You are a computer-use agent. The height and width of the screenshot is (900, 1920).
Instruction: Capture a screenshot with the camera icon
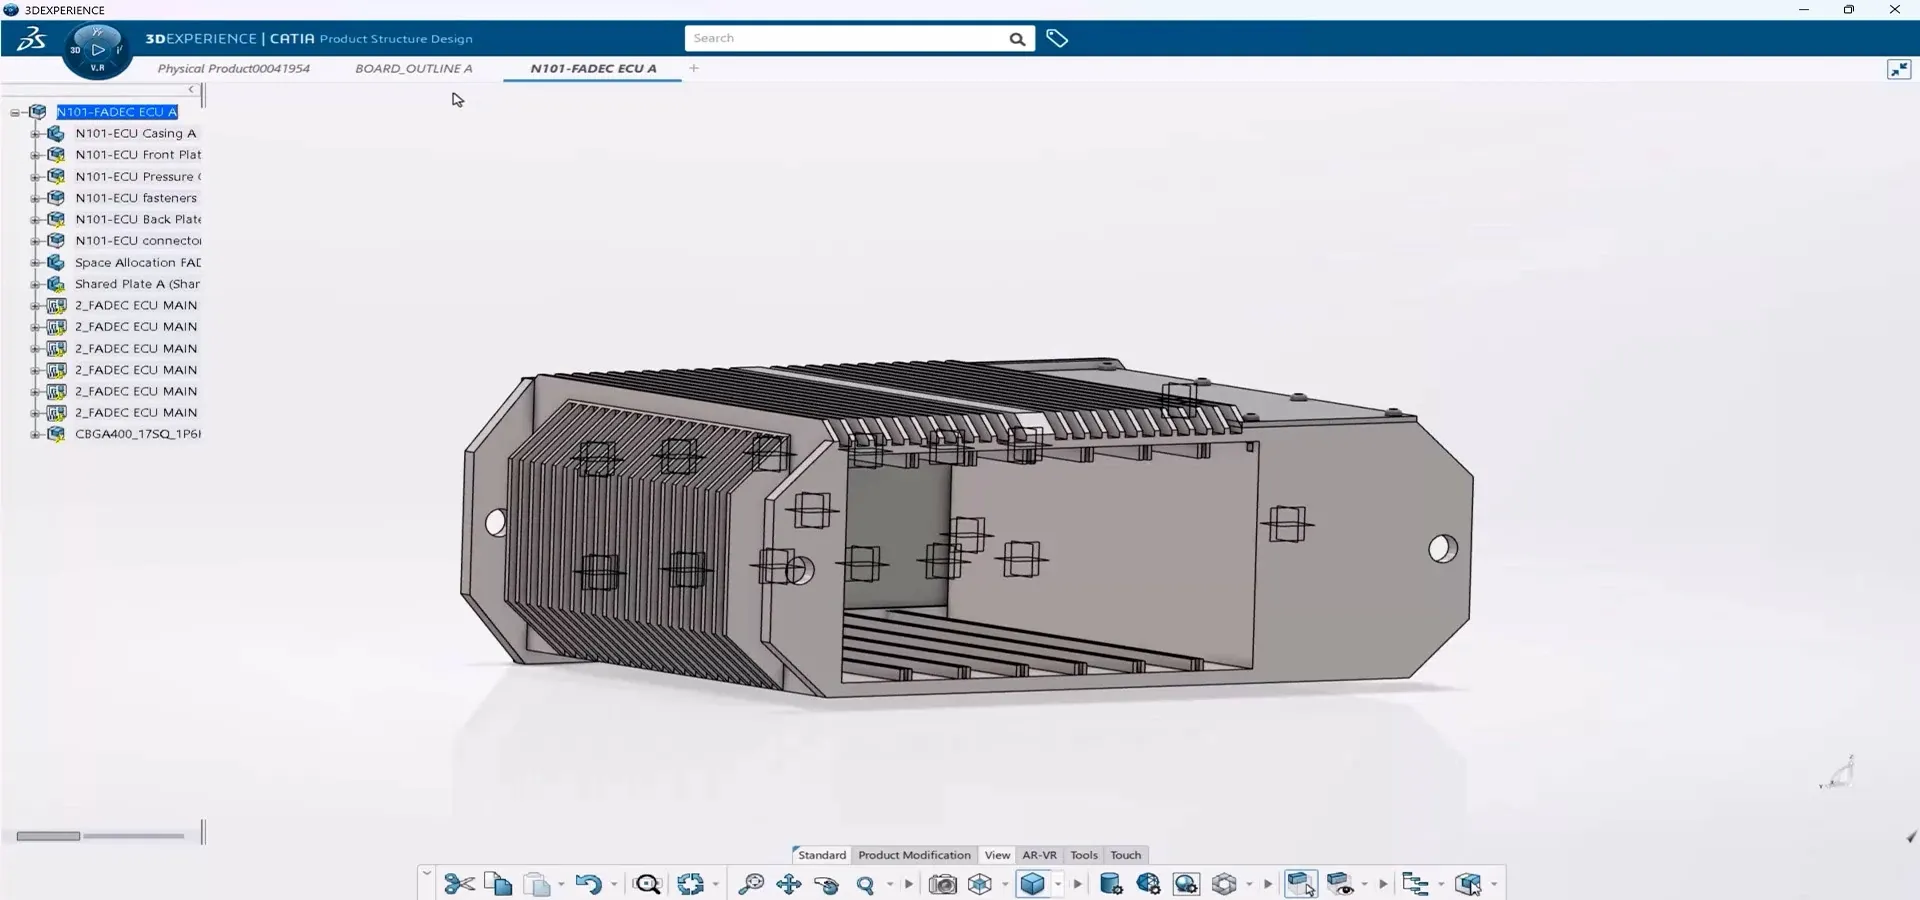click(x=941, y=884)
